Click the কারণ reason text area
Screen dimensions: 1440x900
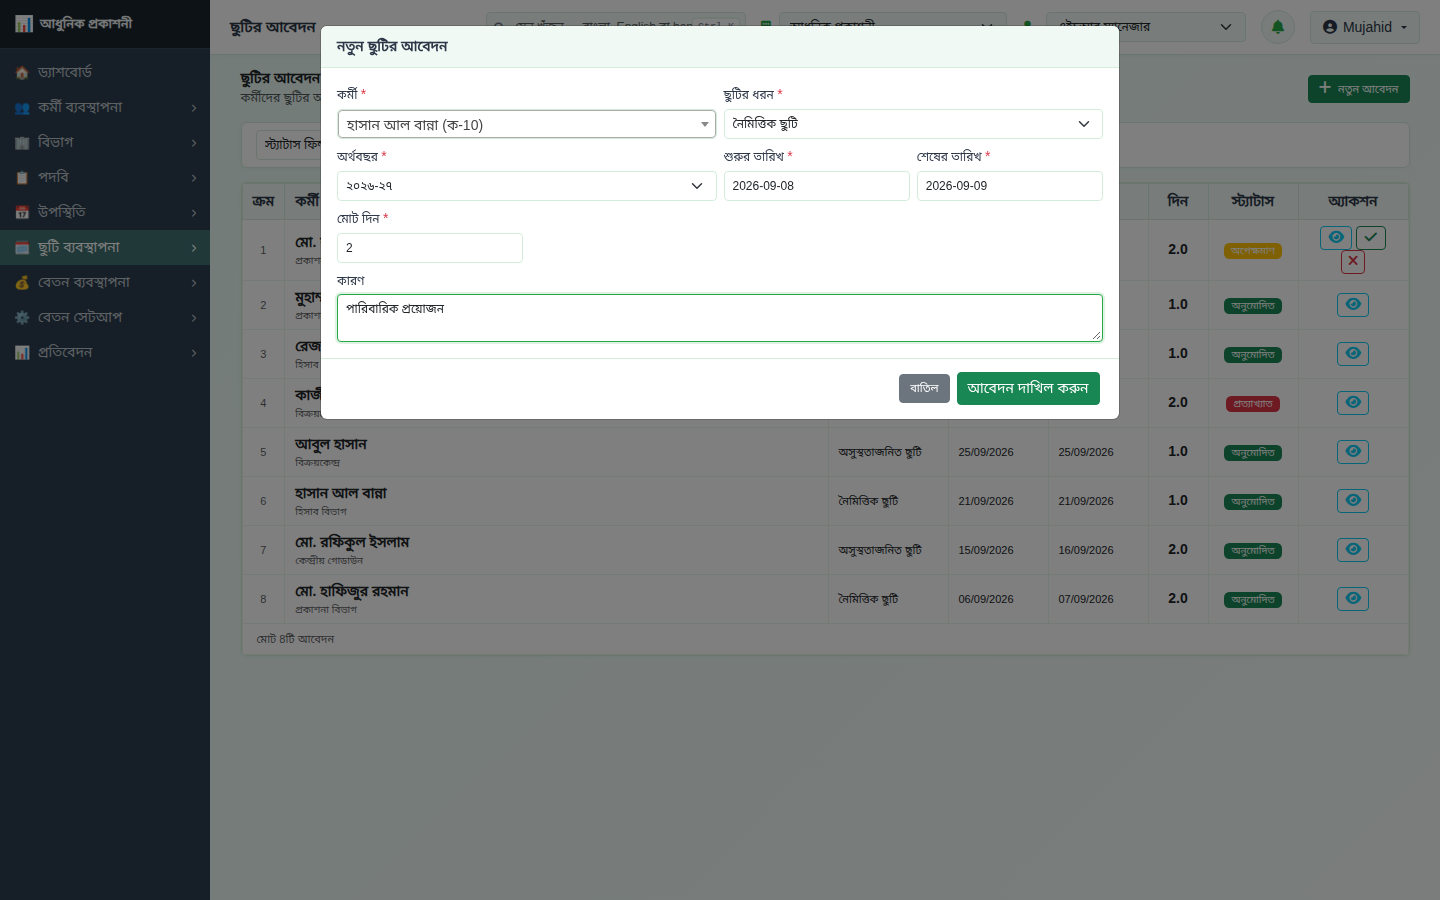coord(720,318)
